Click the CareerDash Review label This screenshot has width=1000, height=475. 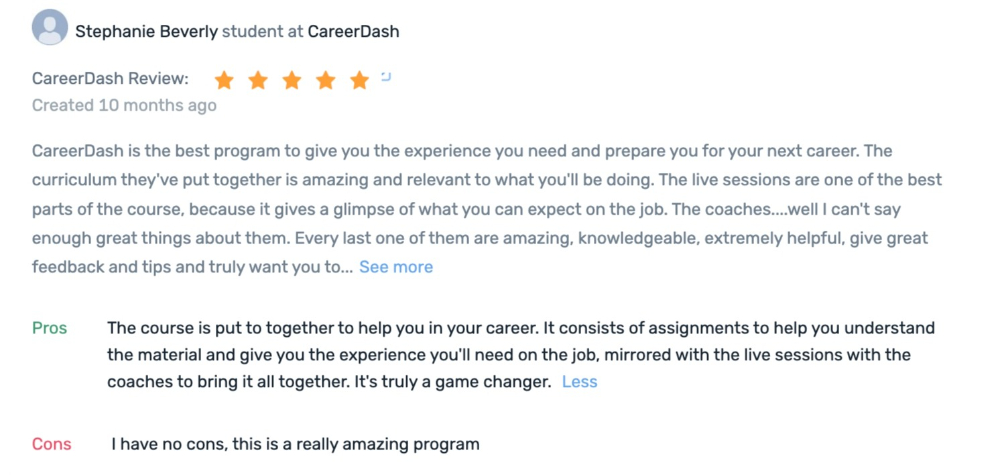pos(110,79)
